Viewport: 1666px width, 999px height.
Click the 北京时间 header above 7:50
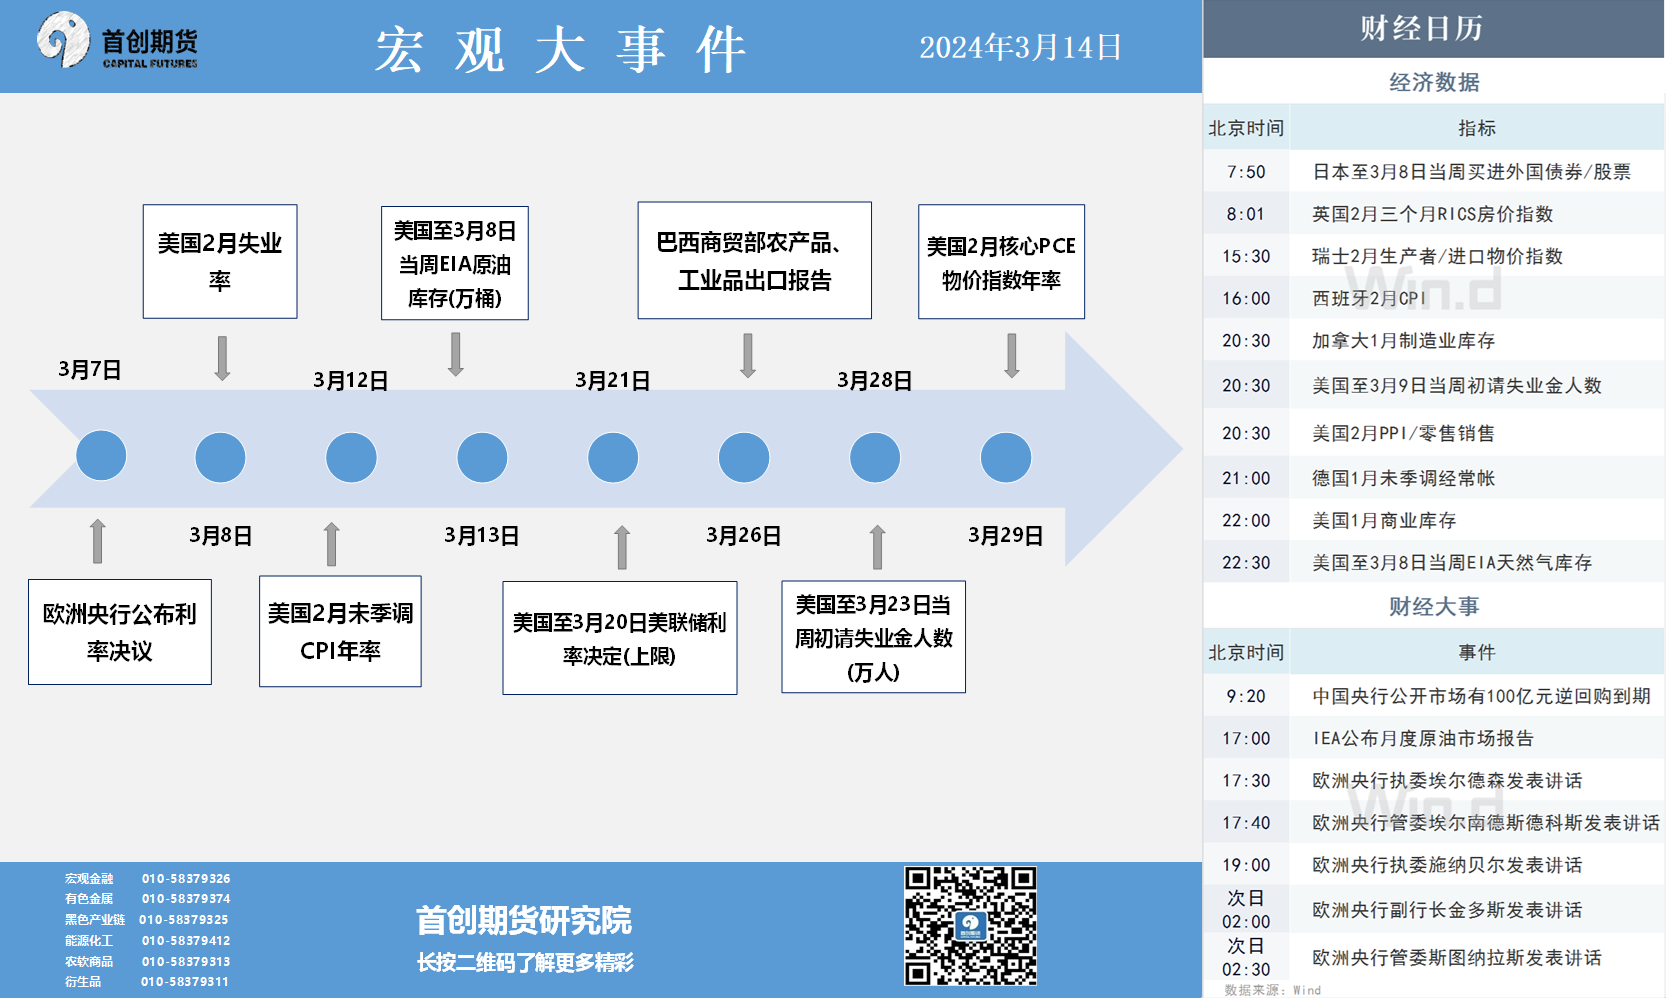tap(1246, 128)
